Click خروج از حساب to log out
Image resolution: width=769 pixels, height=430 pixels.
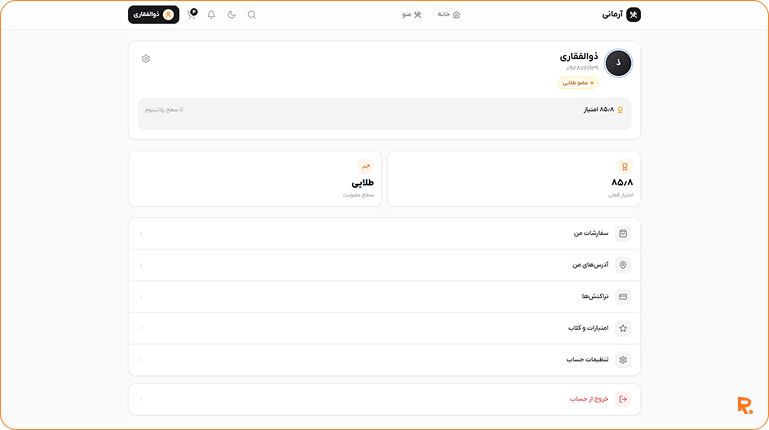pos(384,400)
